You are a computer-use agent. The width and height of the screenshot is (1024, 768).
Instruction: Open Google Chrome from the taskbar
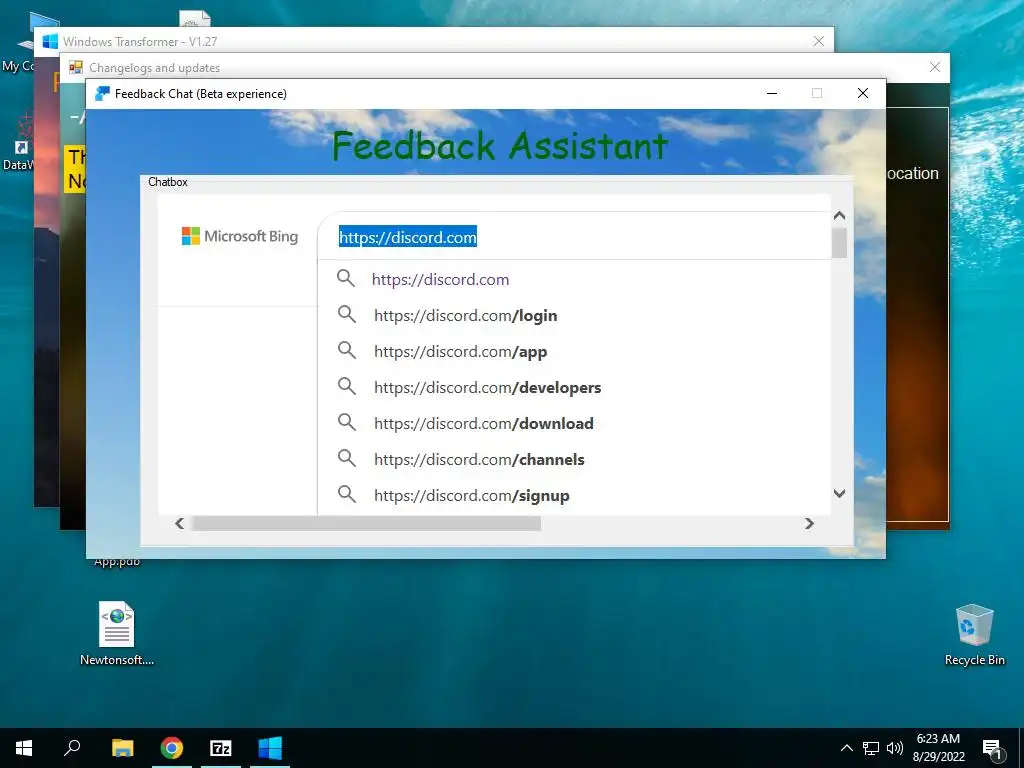(172, 748)
